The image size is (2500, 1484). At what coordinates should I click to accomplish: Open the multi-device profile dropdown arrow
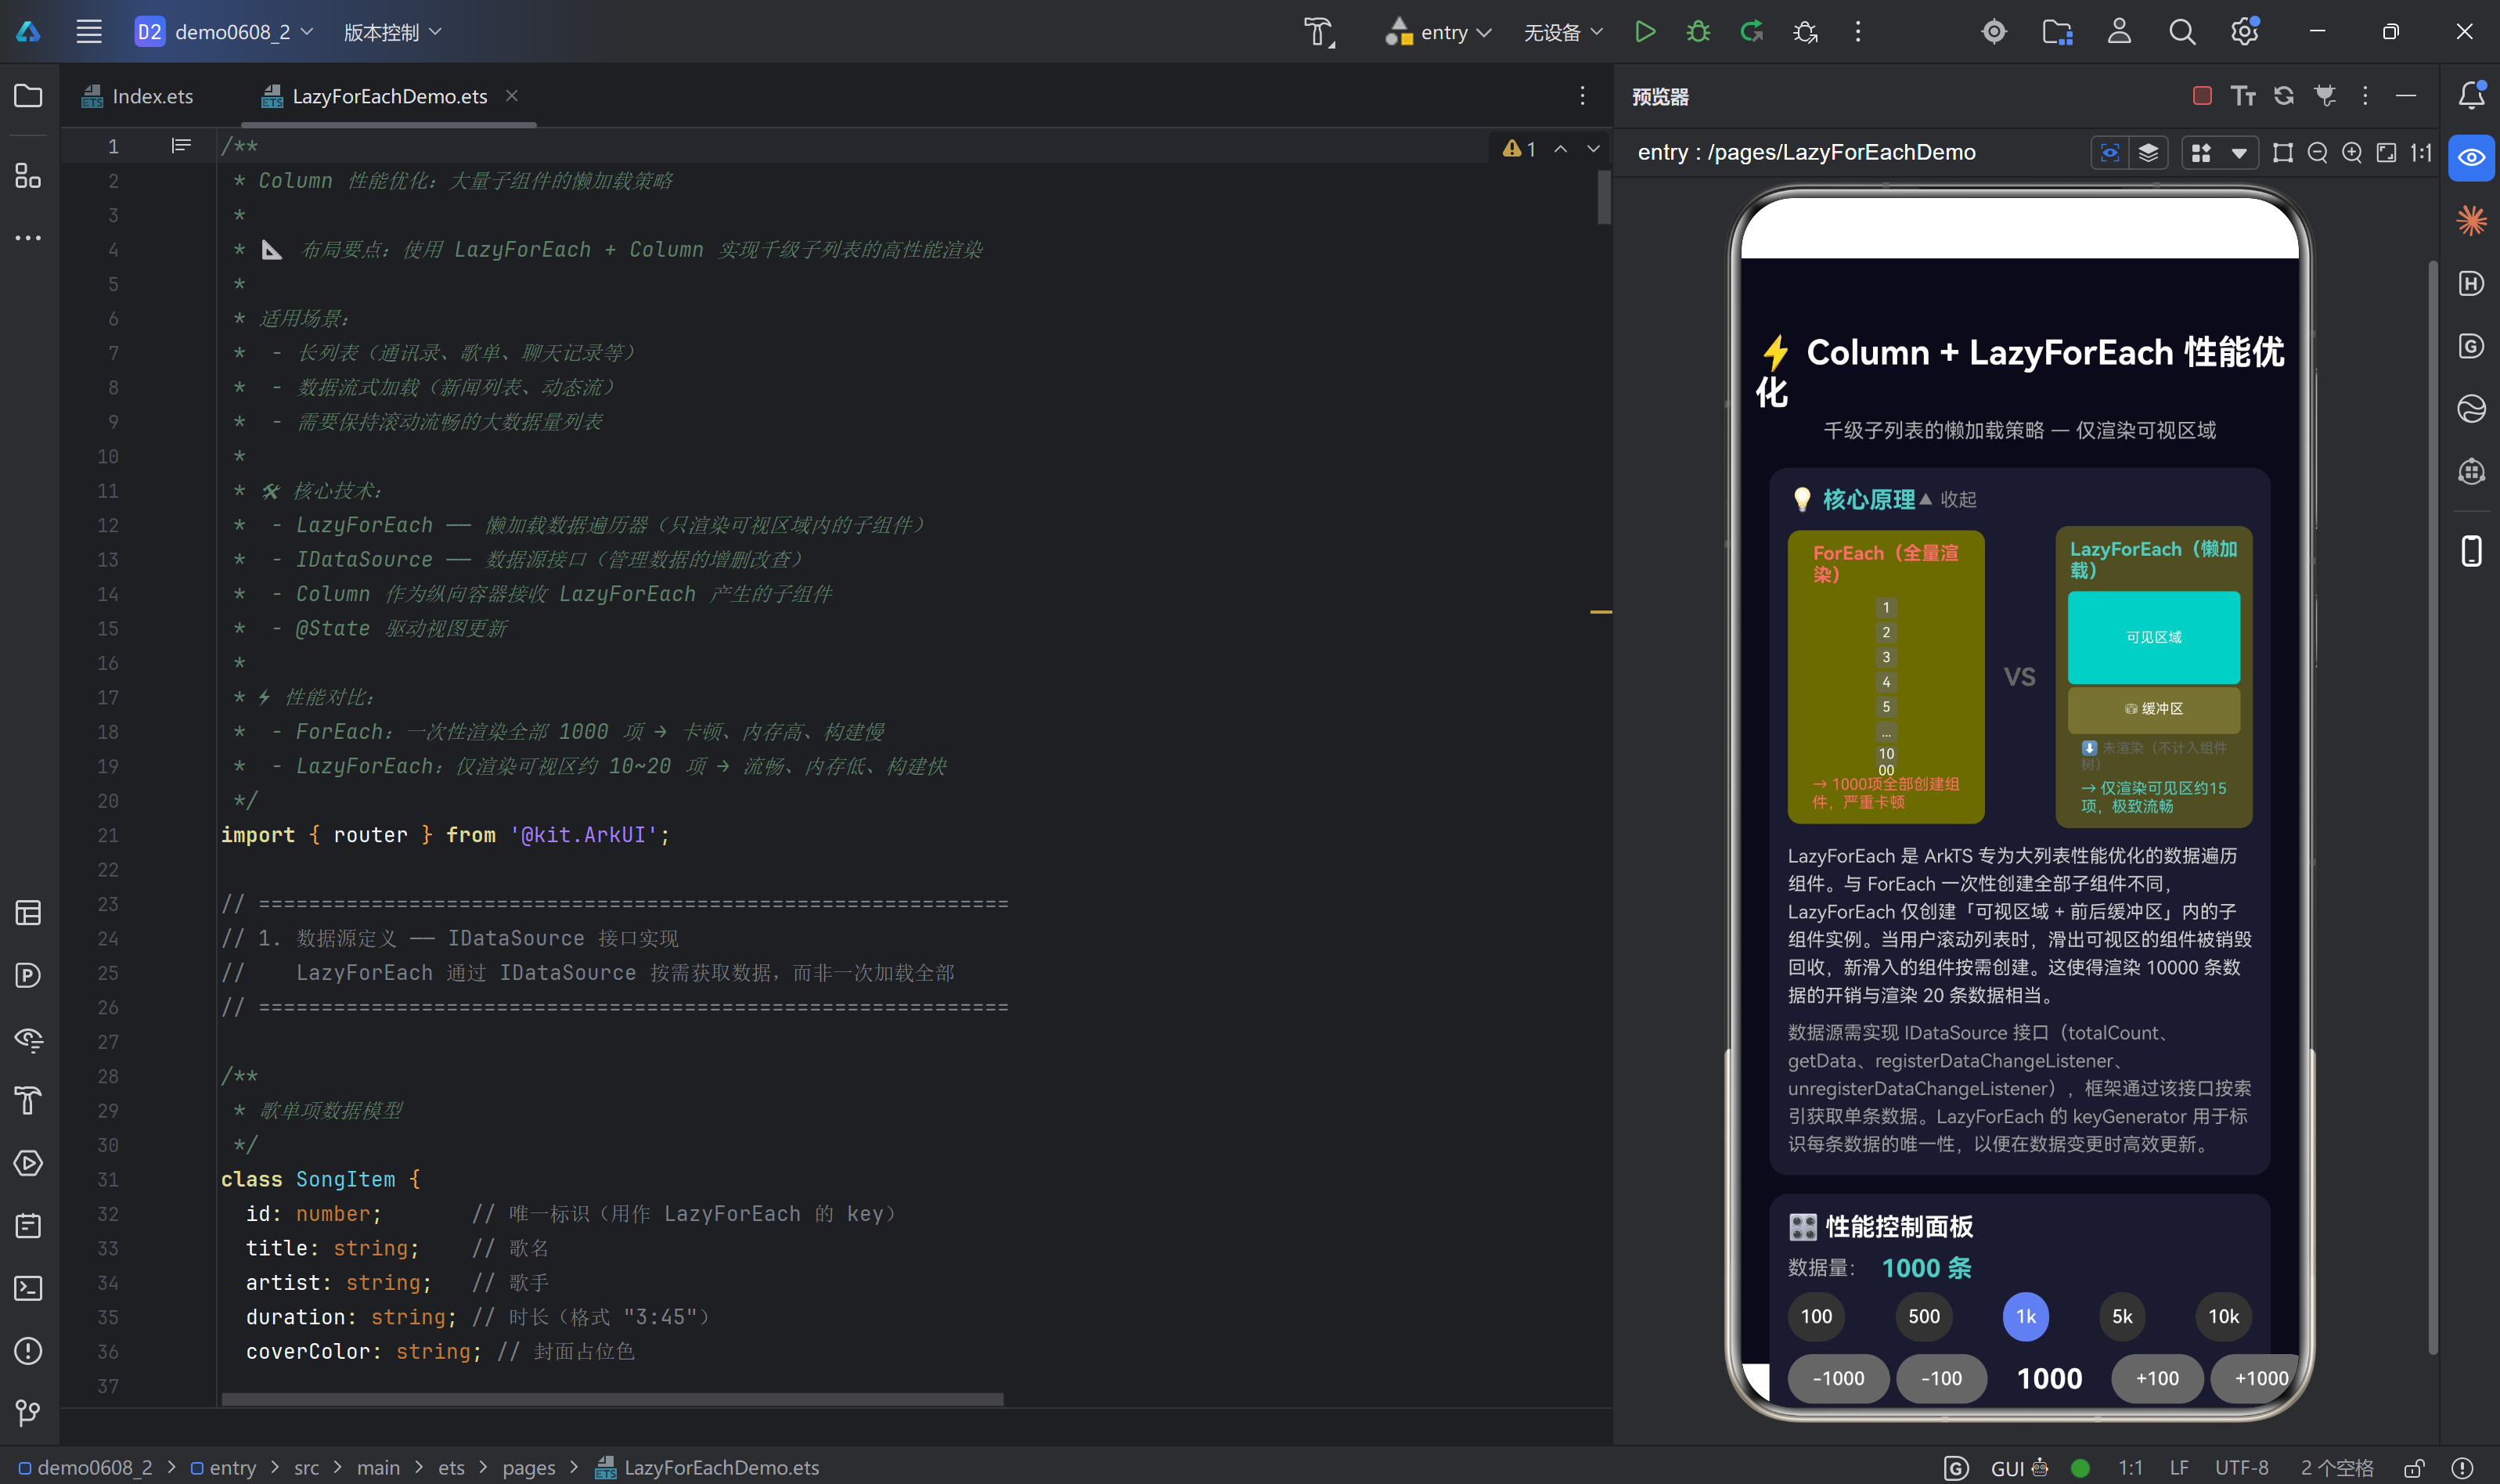(2240, 153)
